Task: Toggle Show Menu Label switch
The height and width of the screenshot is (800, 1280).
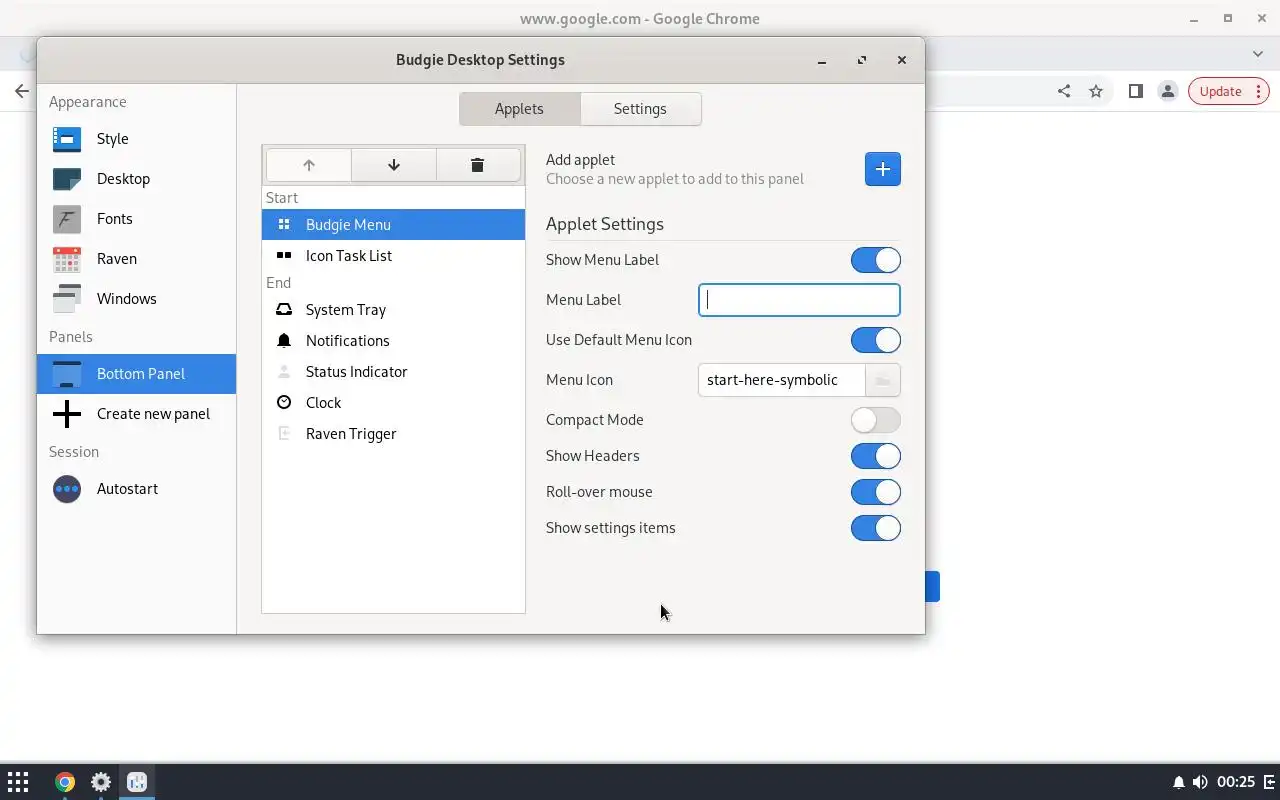Action: [x=876, y=260]
